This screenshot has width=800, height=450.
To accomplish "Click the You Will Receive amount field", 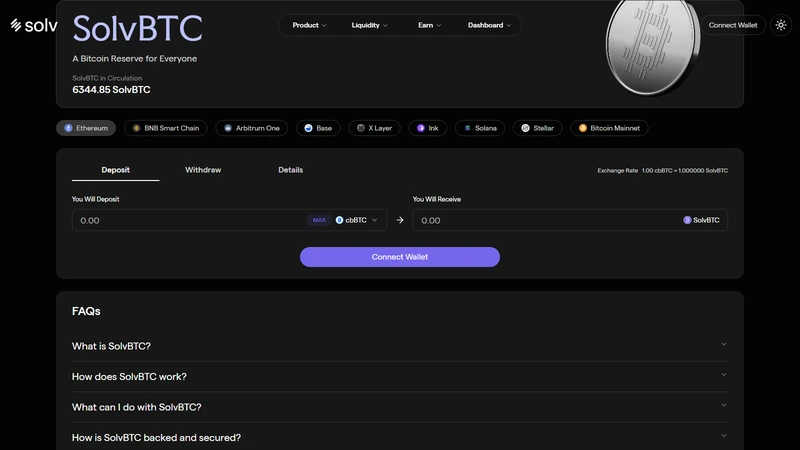I will [x=570, y=220].
